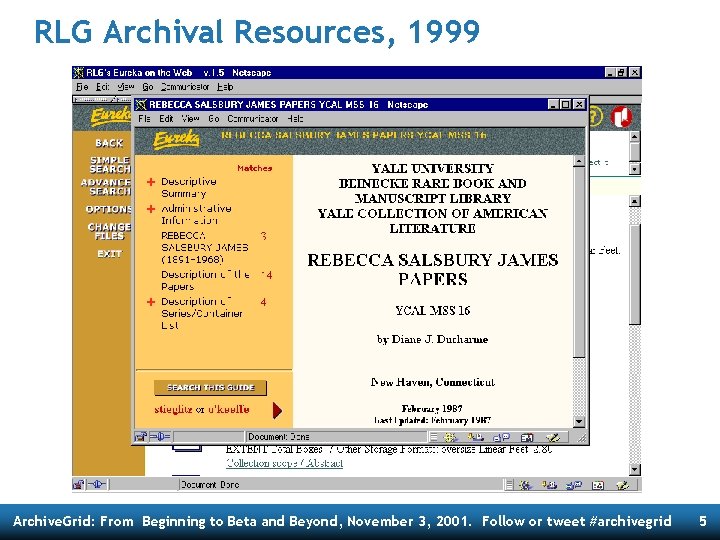Viewport: 720px width, 540px height.
Task: Choose ADVANCED SEARCH in Eureka sidebar
Action: [x=106, y=186]
